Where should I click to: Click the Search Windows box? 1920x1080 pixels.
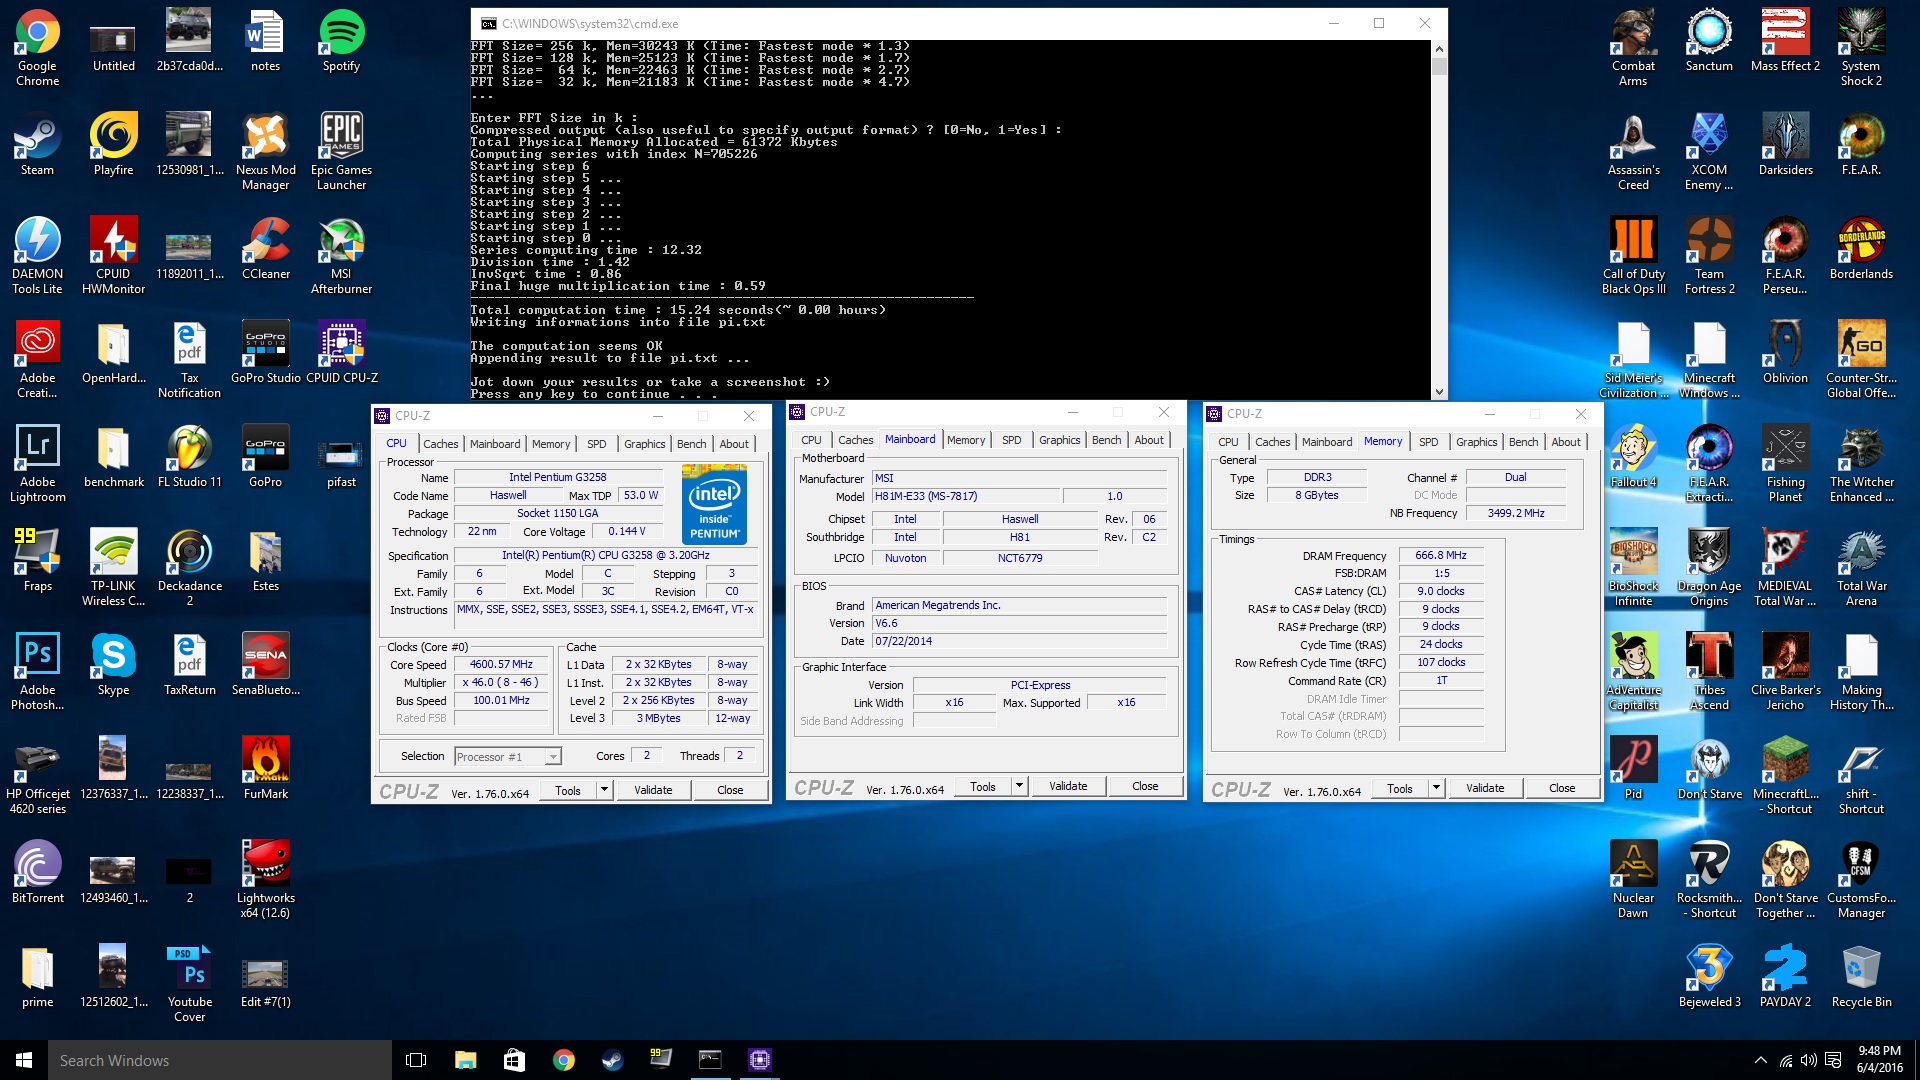(x=220, y=1060)
